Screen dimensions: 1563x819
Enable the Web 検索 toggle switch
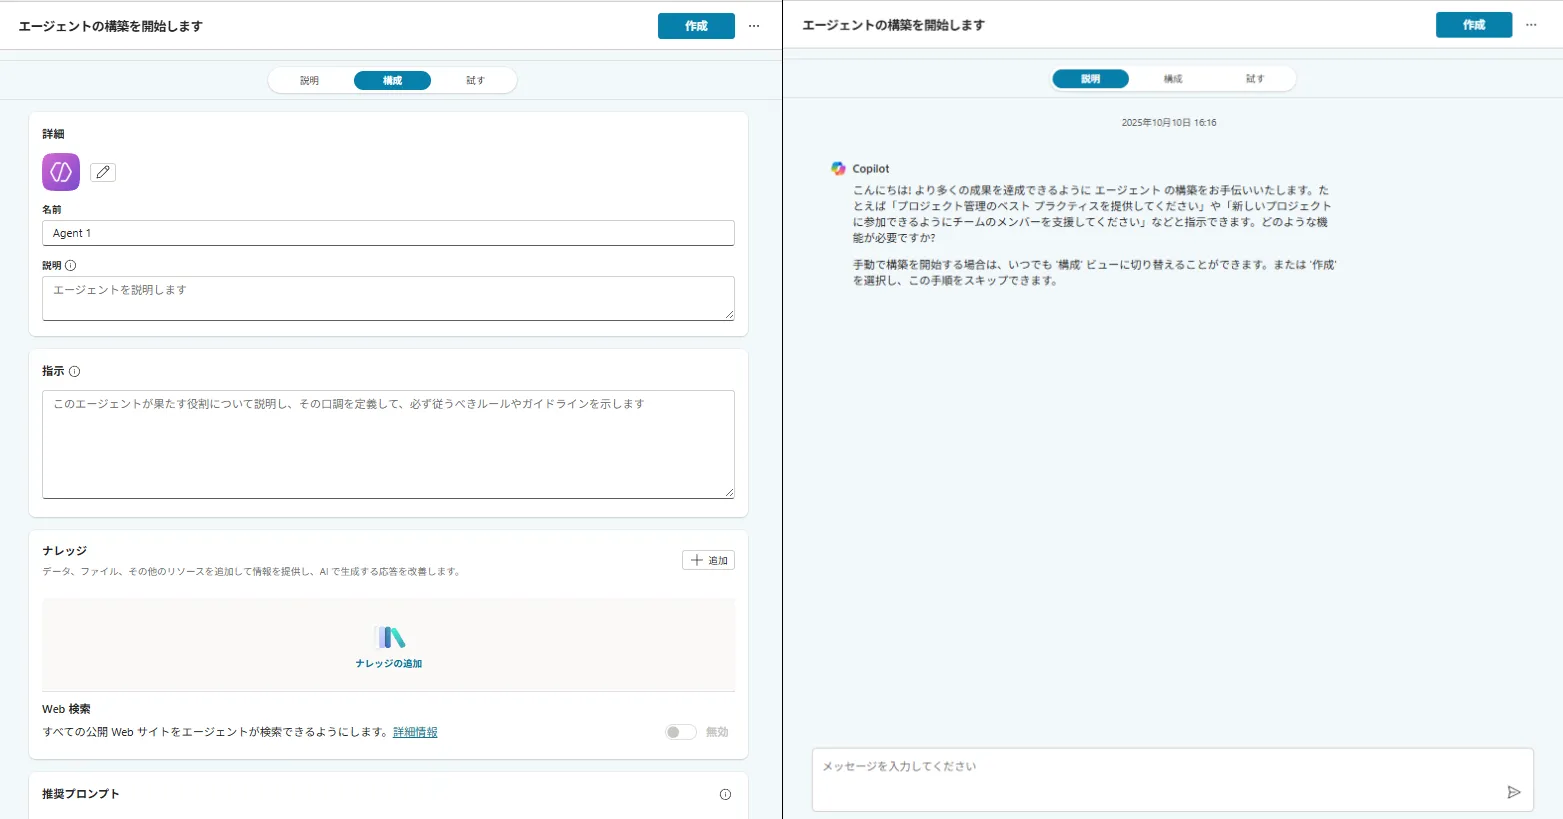tap(681, 732)
